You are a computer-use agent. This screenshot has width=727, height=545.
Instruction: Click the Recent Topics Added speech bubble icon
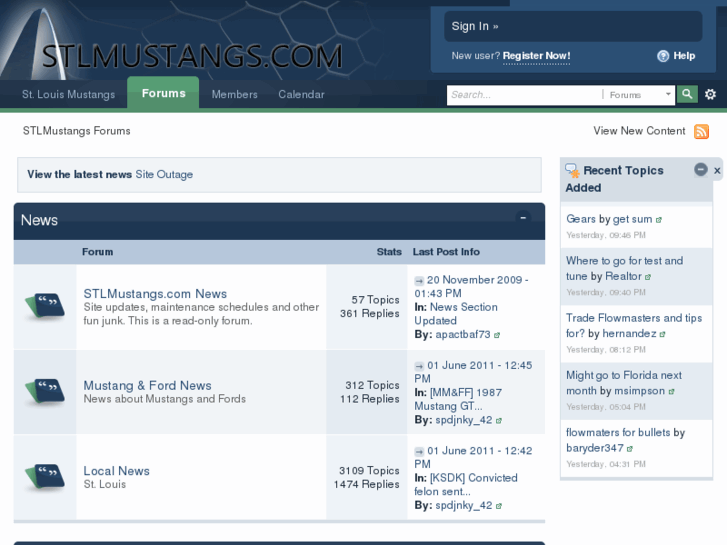pos(572,171)
